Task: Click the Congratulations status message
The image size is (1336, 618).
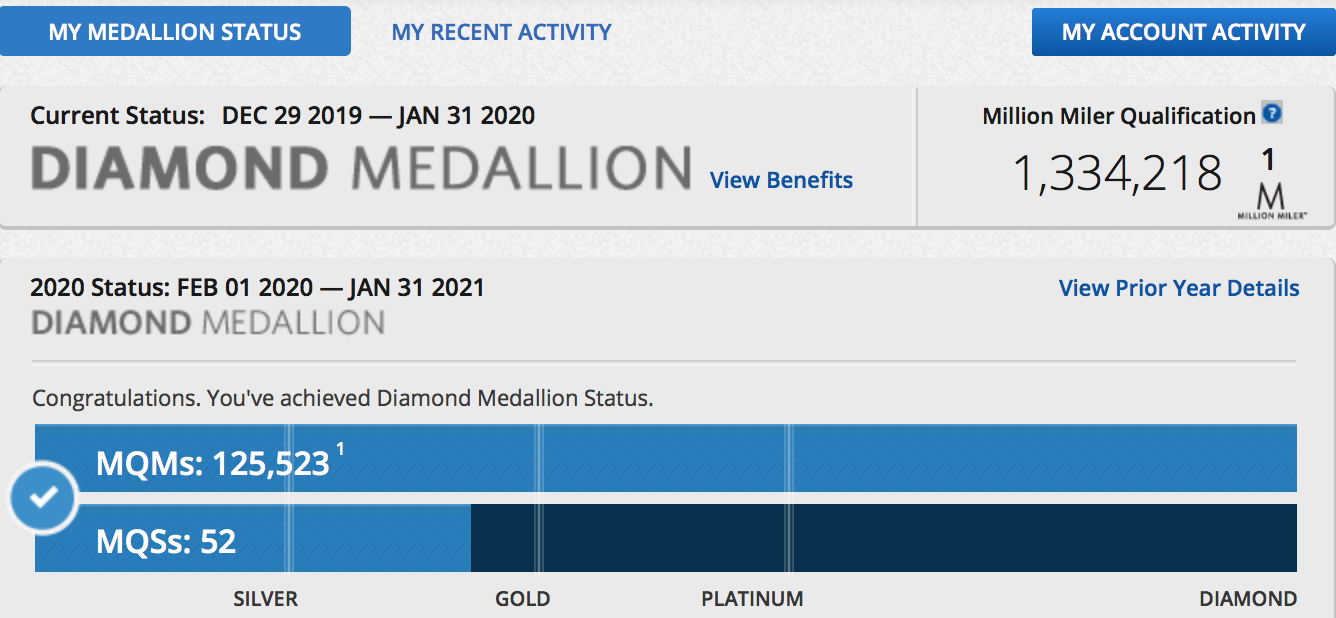Action: click(342, 398)
